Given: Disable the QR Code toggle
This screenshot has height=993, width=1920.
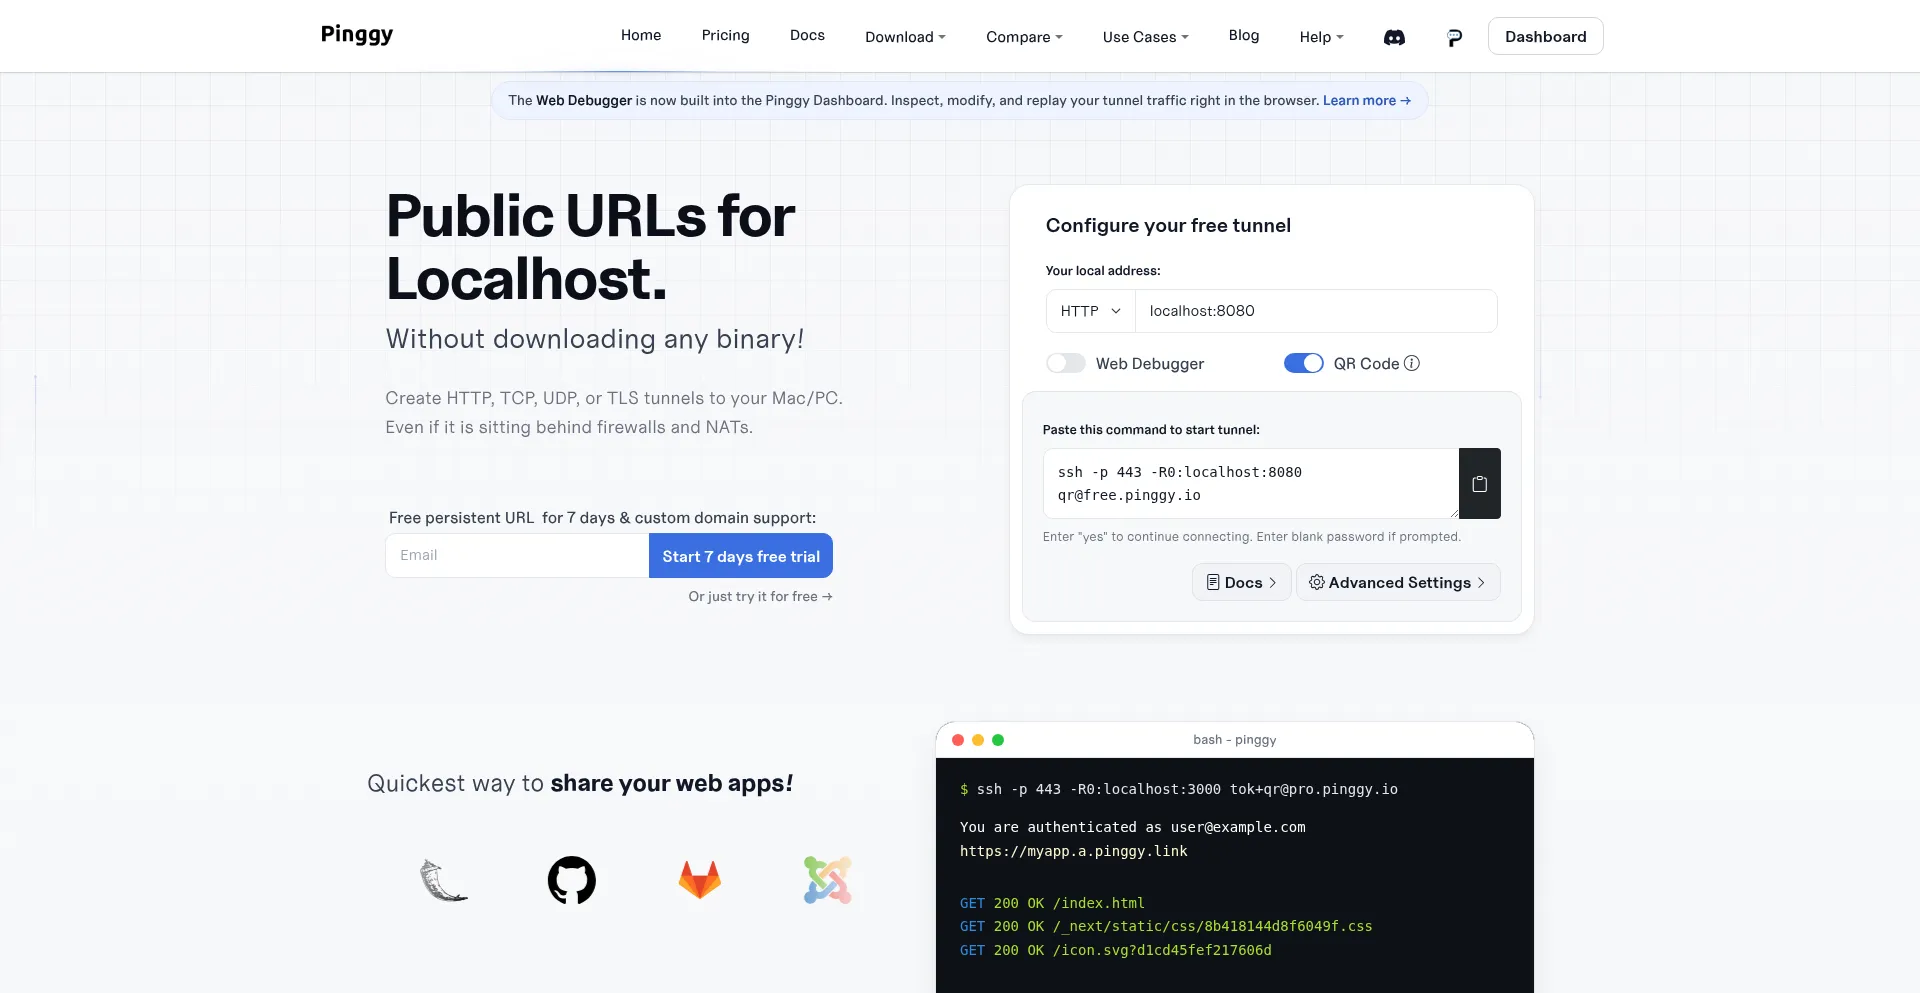Looking at the screenshot, I should (1304, 363).
